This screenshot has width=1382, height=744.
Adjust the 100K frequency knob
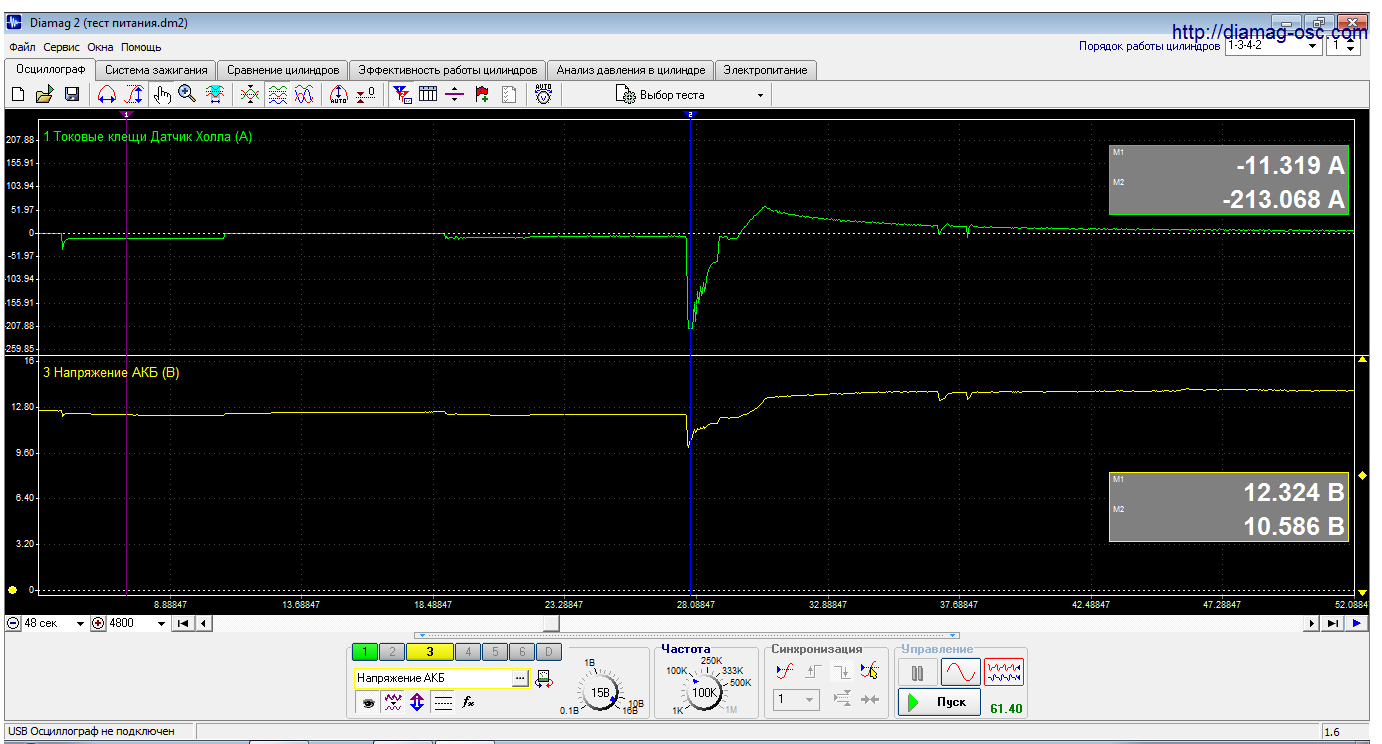point(705,692)
